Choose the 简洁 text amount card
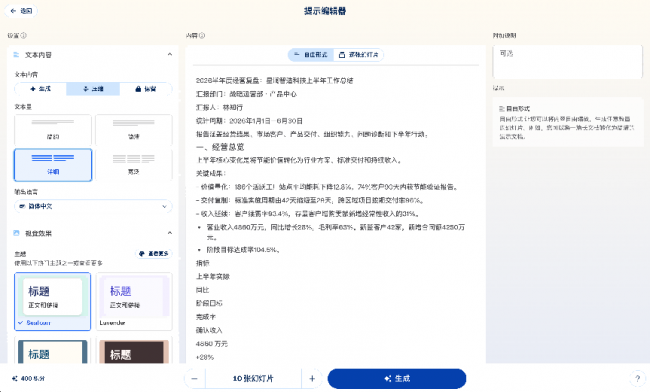This screenshot has width=650, height=392. [133, 130]
